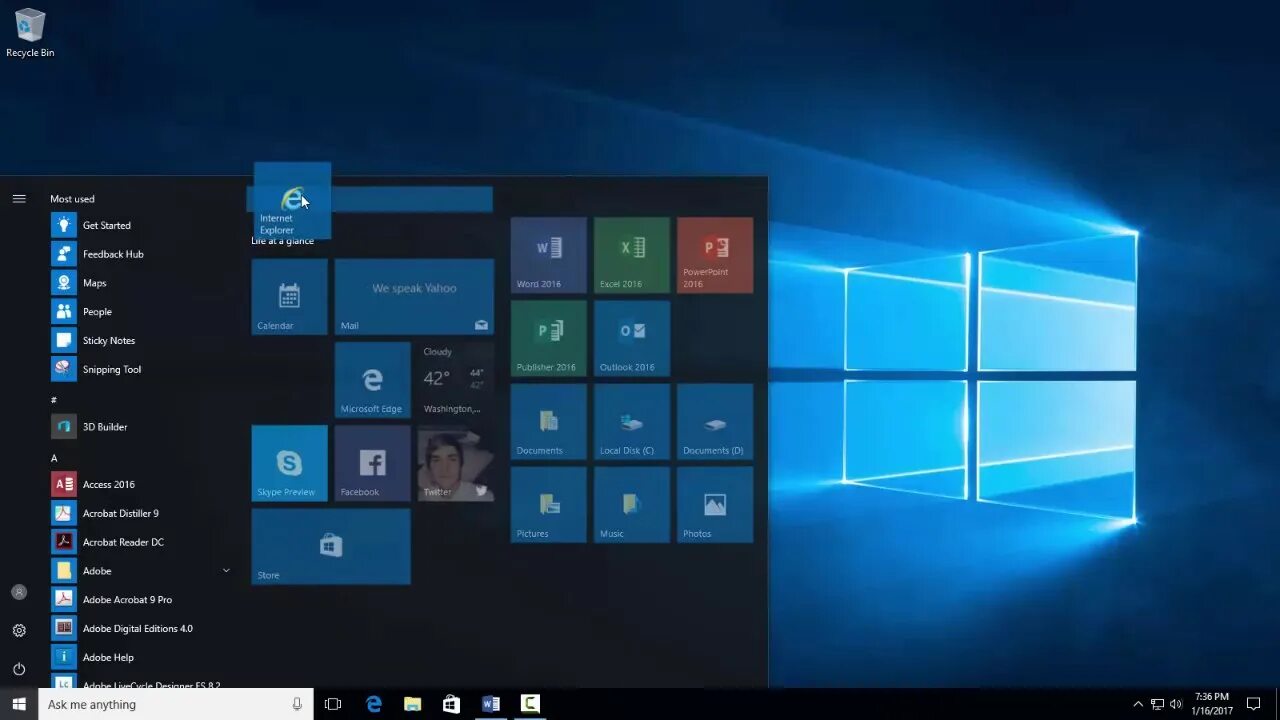Open Adobe Help
This screenshot has height=720, width=1280.
[140, 657]
